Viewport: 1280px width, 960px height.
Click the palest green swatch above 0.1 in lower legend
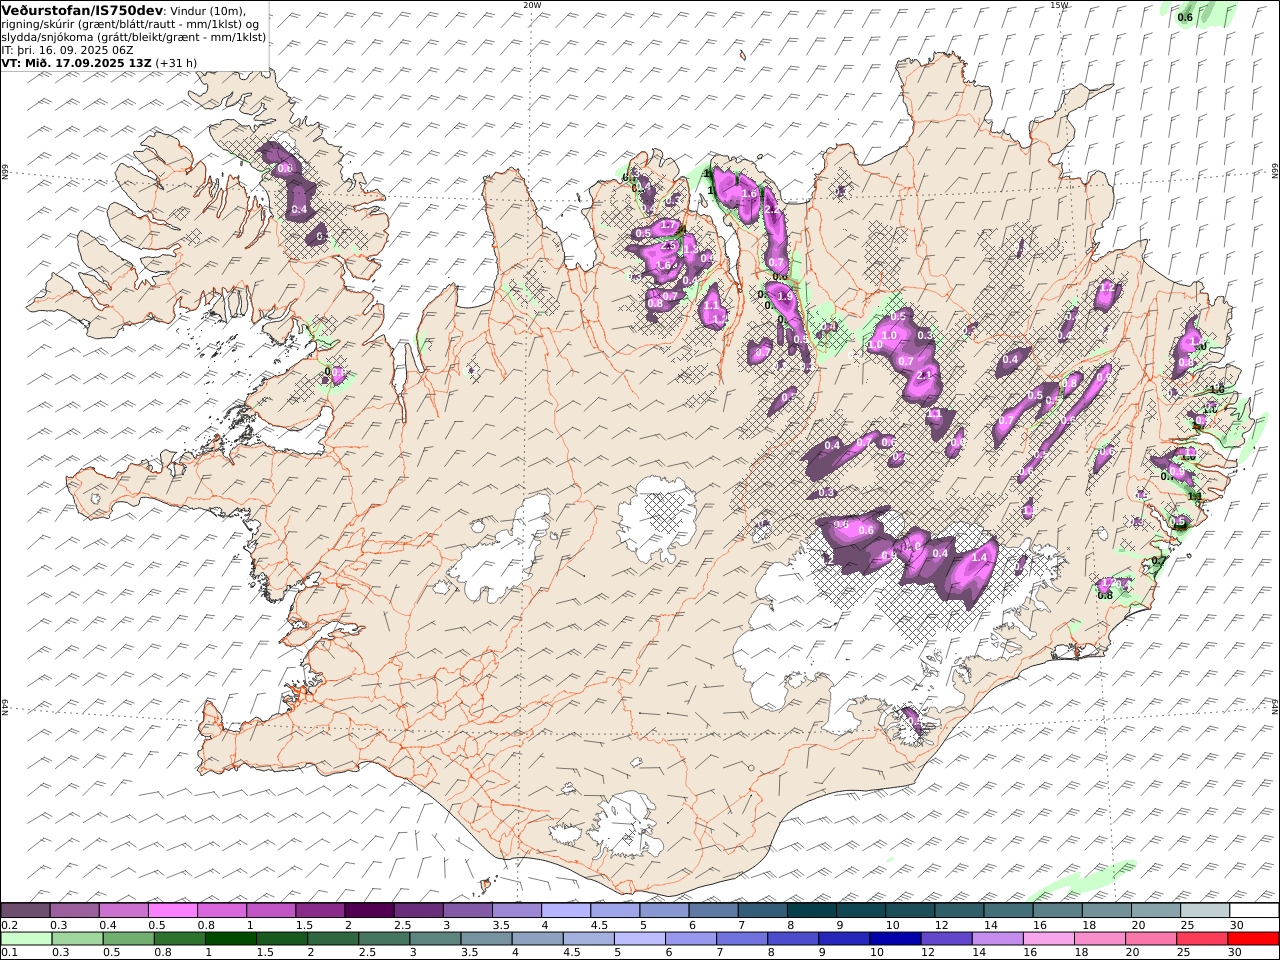point(26,939)
